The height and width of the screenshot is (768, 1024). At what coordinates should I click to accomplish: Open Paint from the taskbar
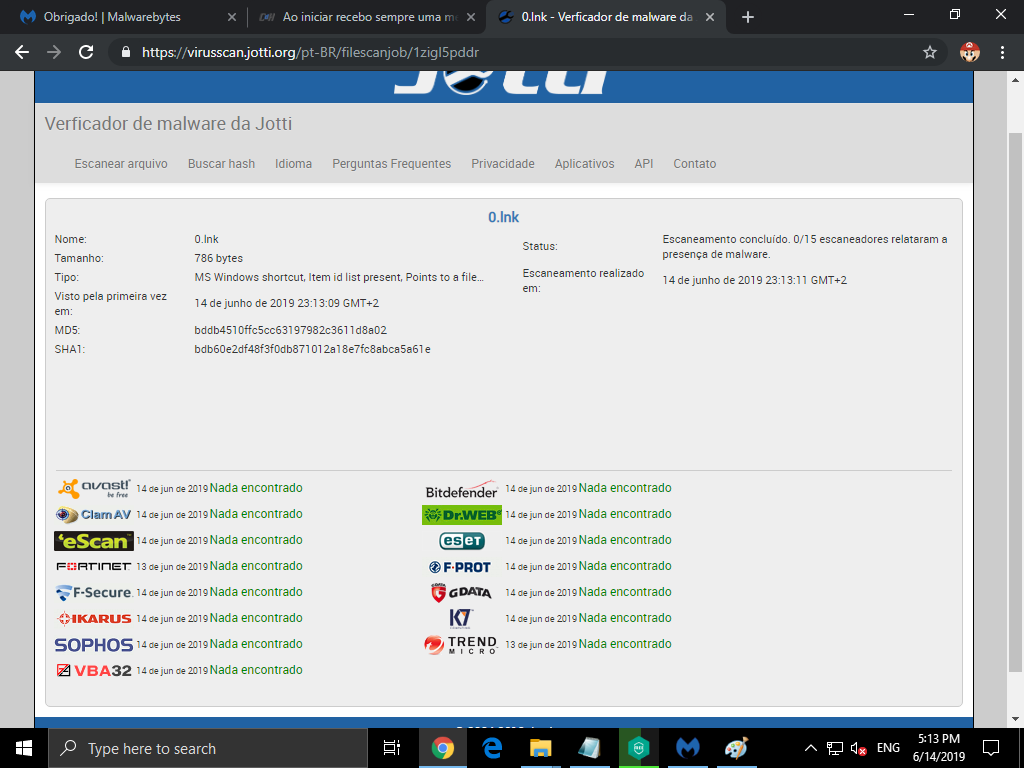coord(737,748)
